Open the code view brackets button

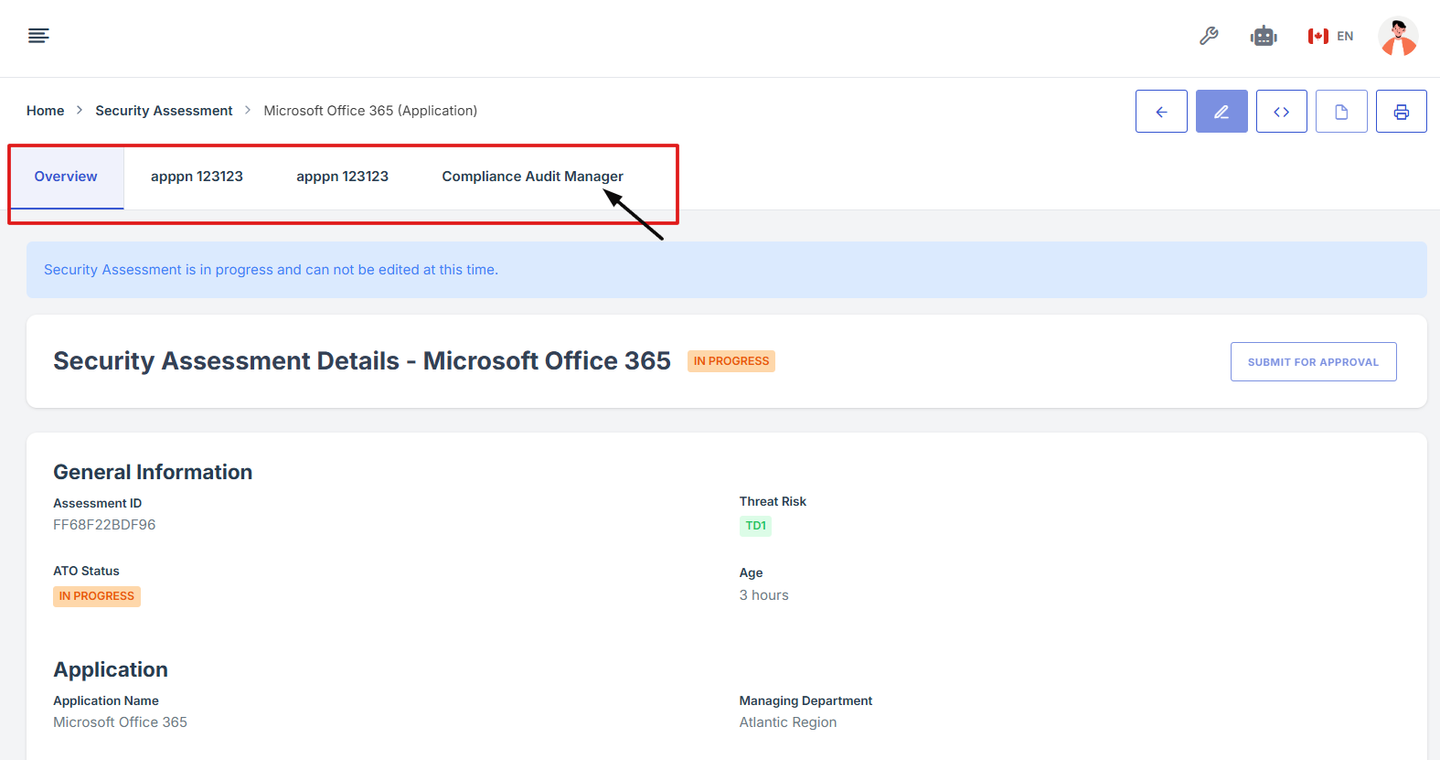pyautogui.click(x=1281, y=111)
